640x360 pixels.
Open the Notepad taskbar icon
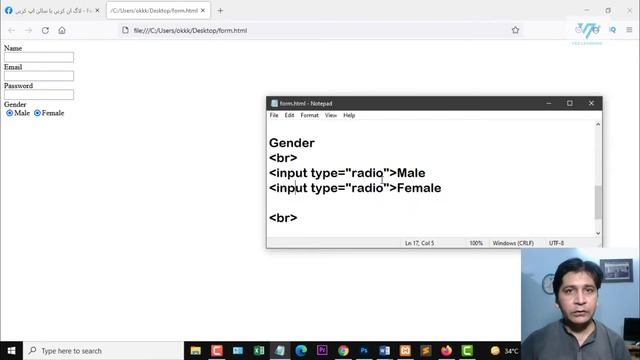point(280,351)
